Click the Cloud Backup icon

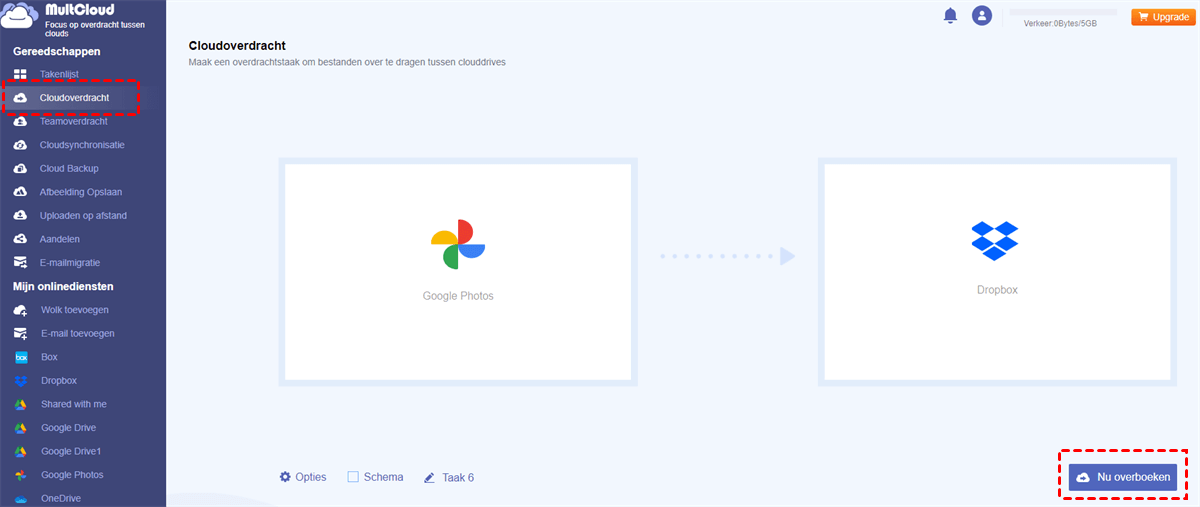[20, 168]
